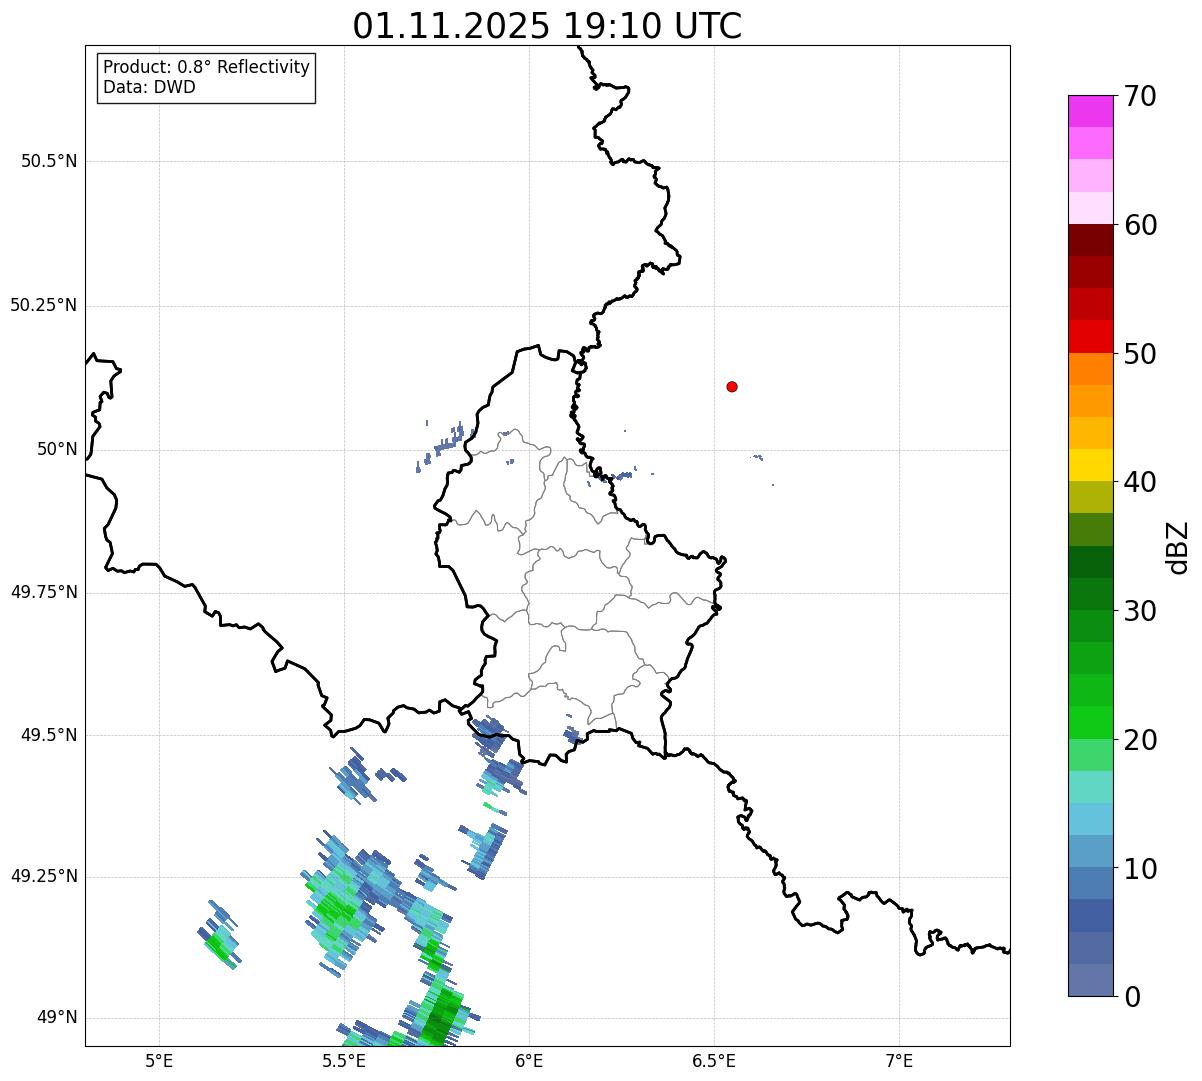This screenshot has width=1202, height=1081.
Task: Click the isolated radar echo near 5.15°E 49.15°N
Action: (x=218, y=935)
